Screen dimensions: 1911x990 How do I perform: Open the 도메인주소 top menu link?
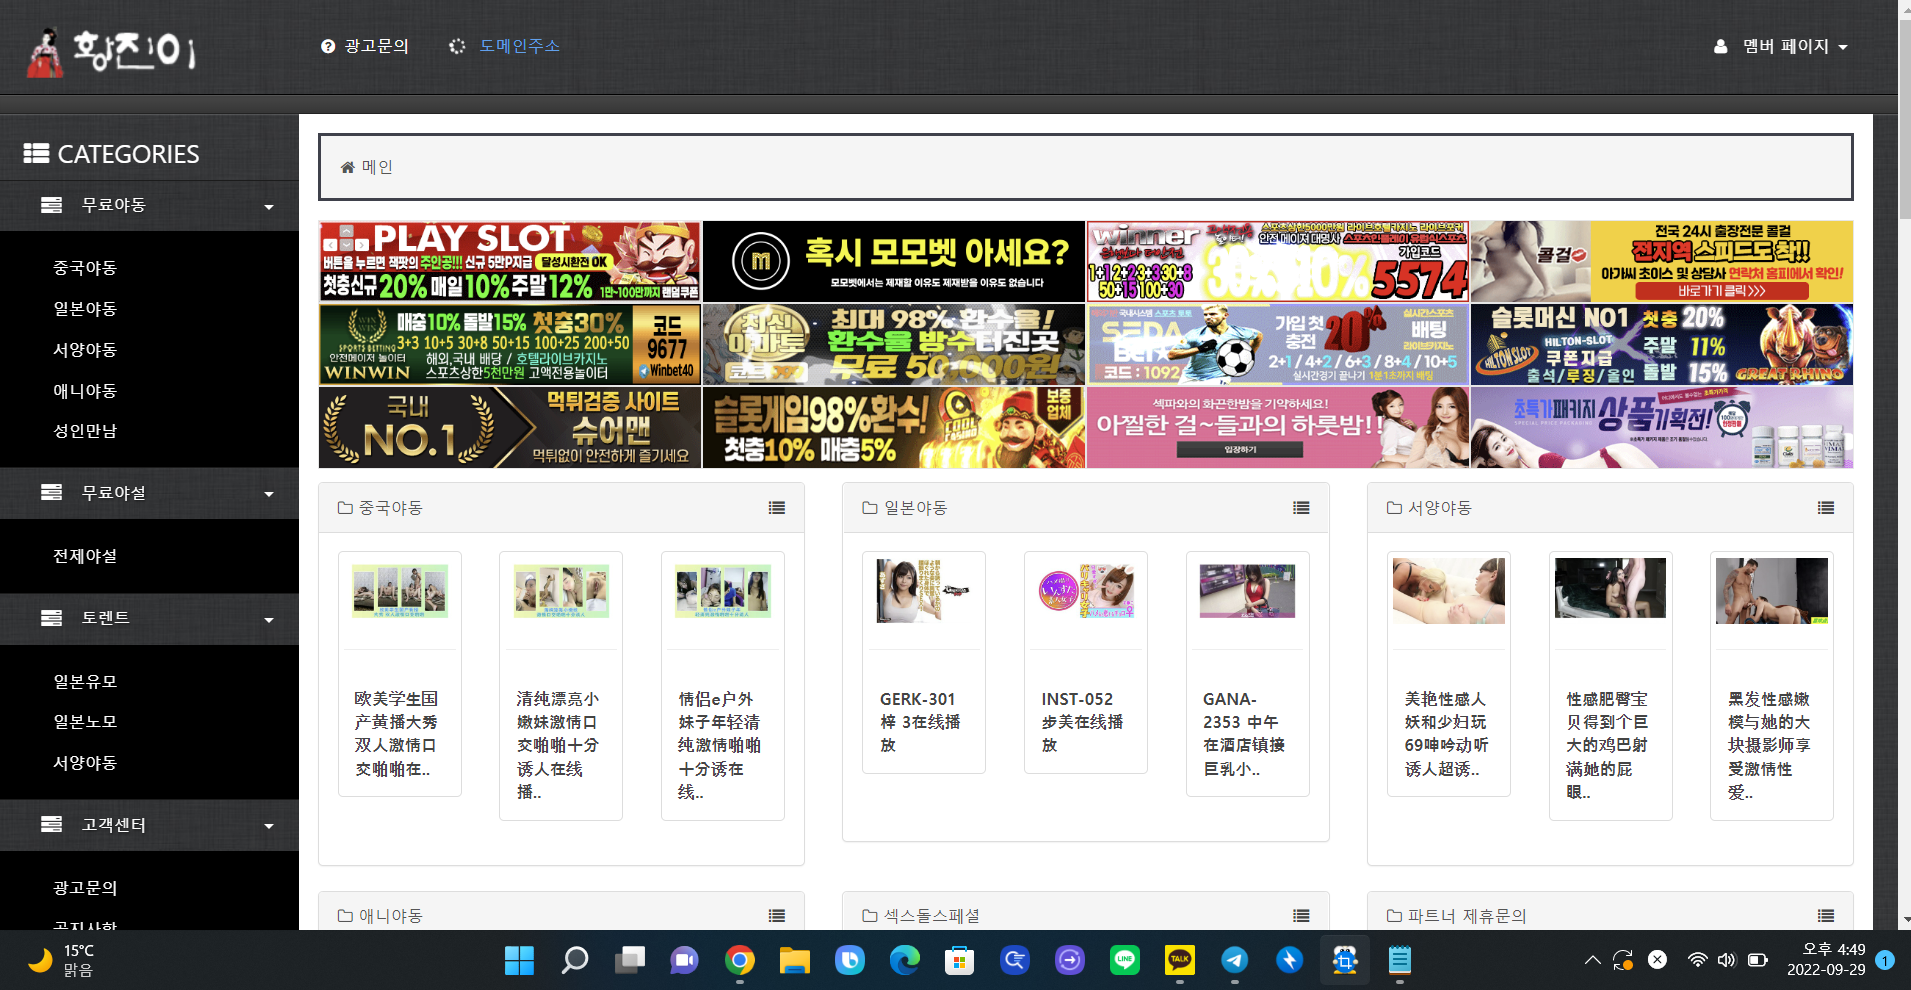pos(520,46)
